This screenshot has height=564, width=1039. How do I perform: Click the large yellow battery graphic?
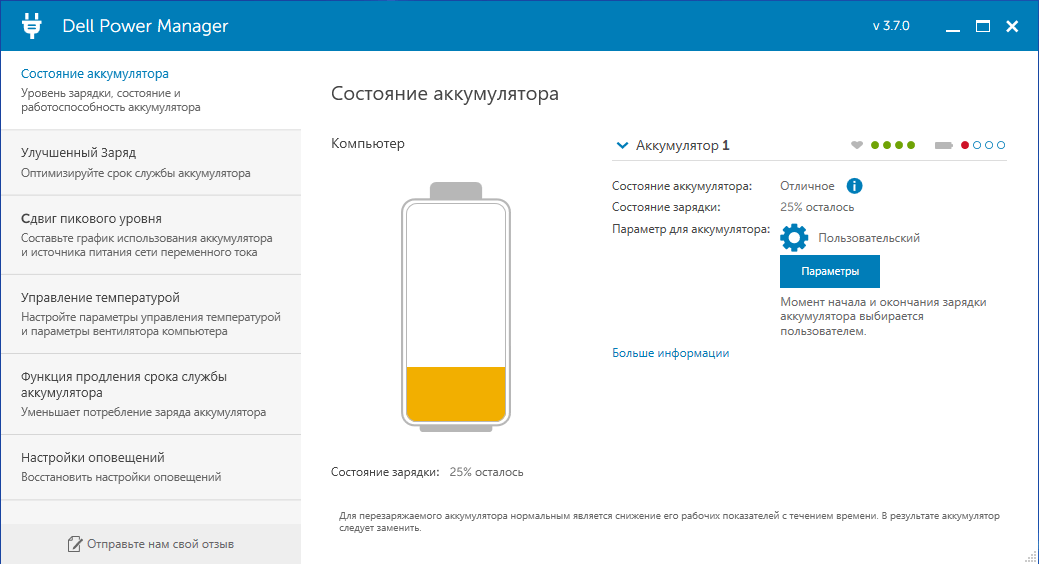pyautogui.click(x=456, y=307)
